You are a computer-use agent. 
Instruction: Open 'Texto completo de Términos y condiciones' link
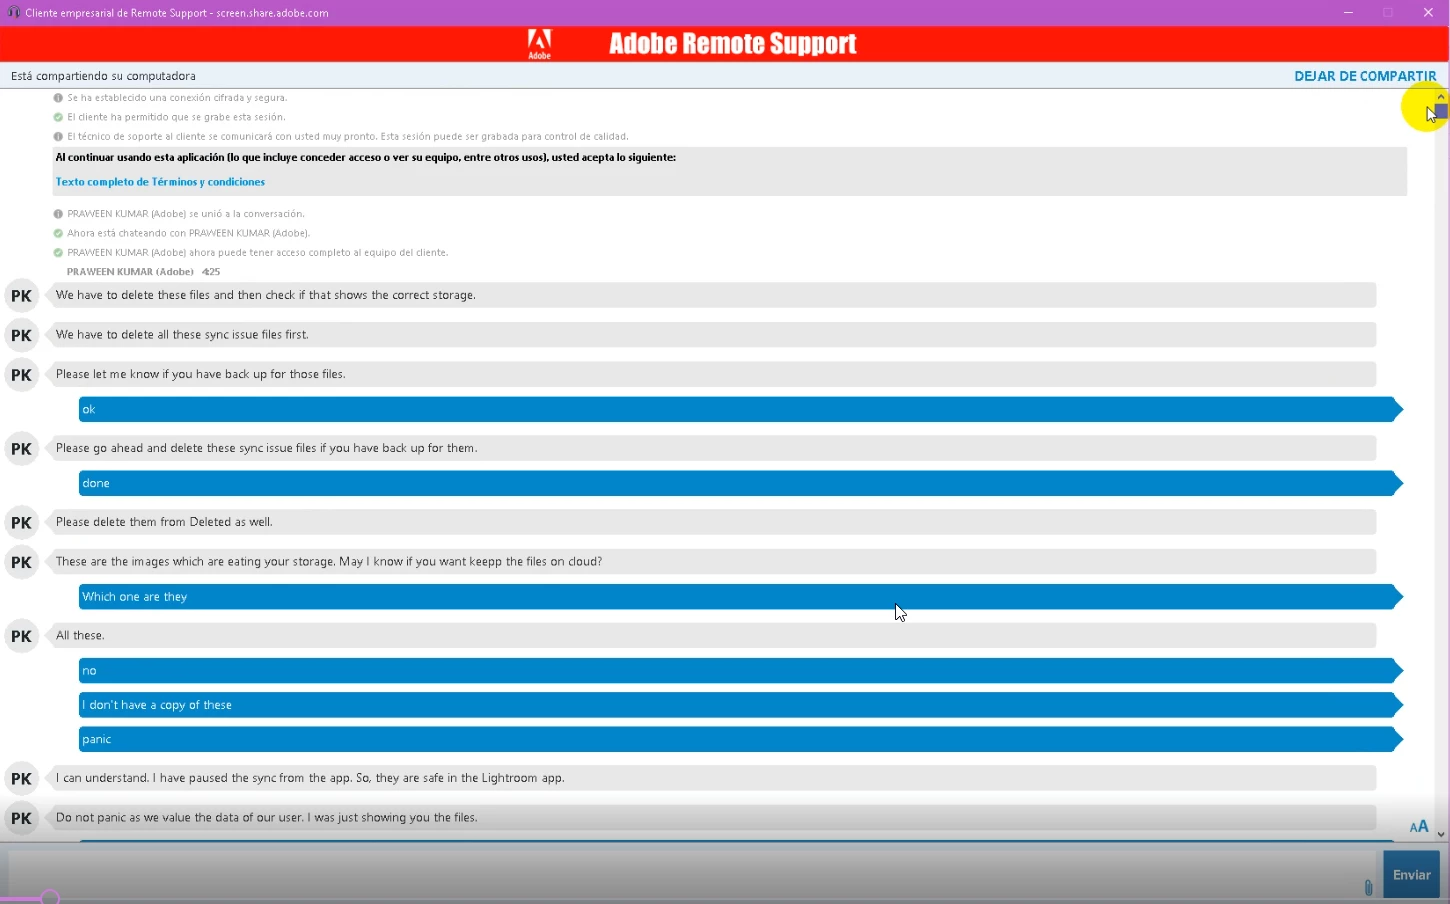tap(160, 182)
